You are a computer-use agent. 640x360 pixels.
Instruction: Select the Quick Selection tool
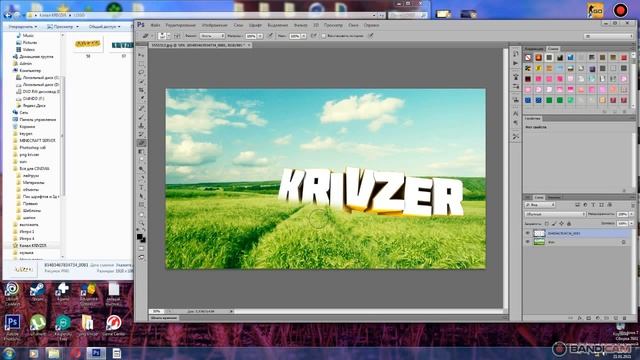point(141,81)
